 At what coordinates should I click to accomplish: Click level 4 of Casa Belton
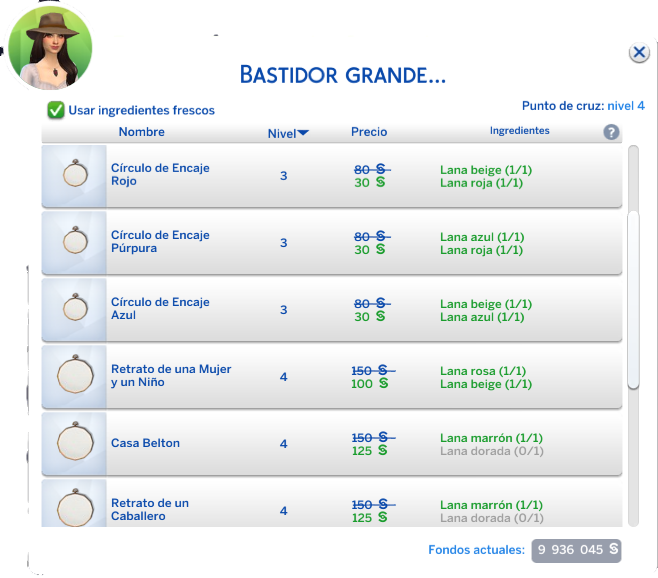(x=284, y=444)
